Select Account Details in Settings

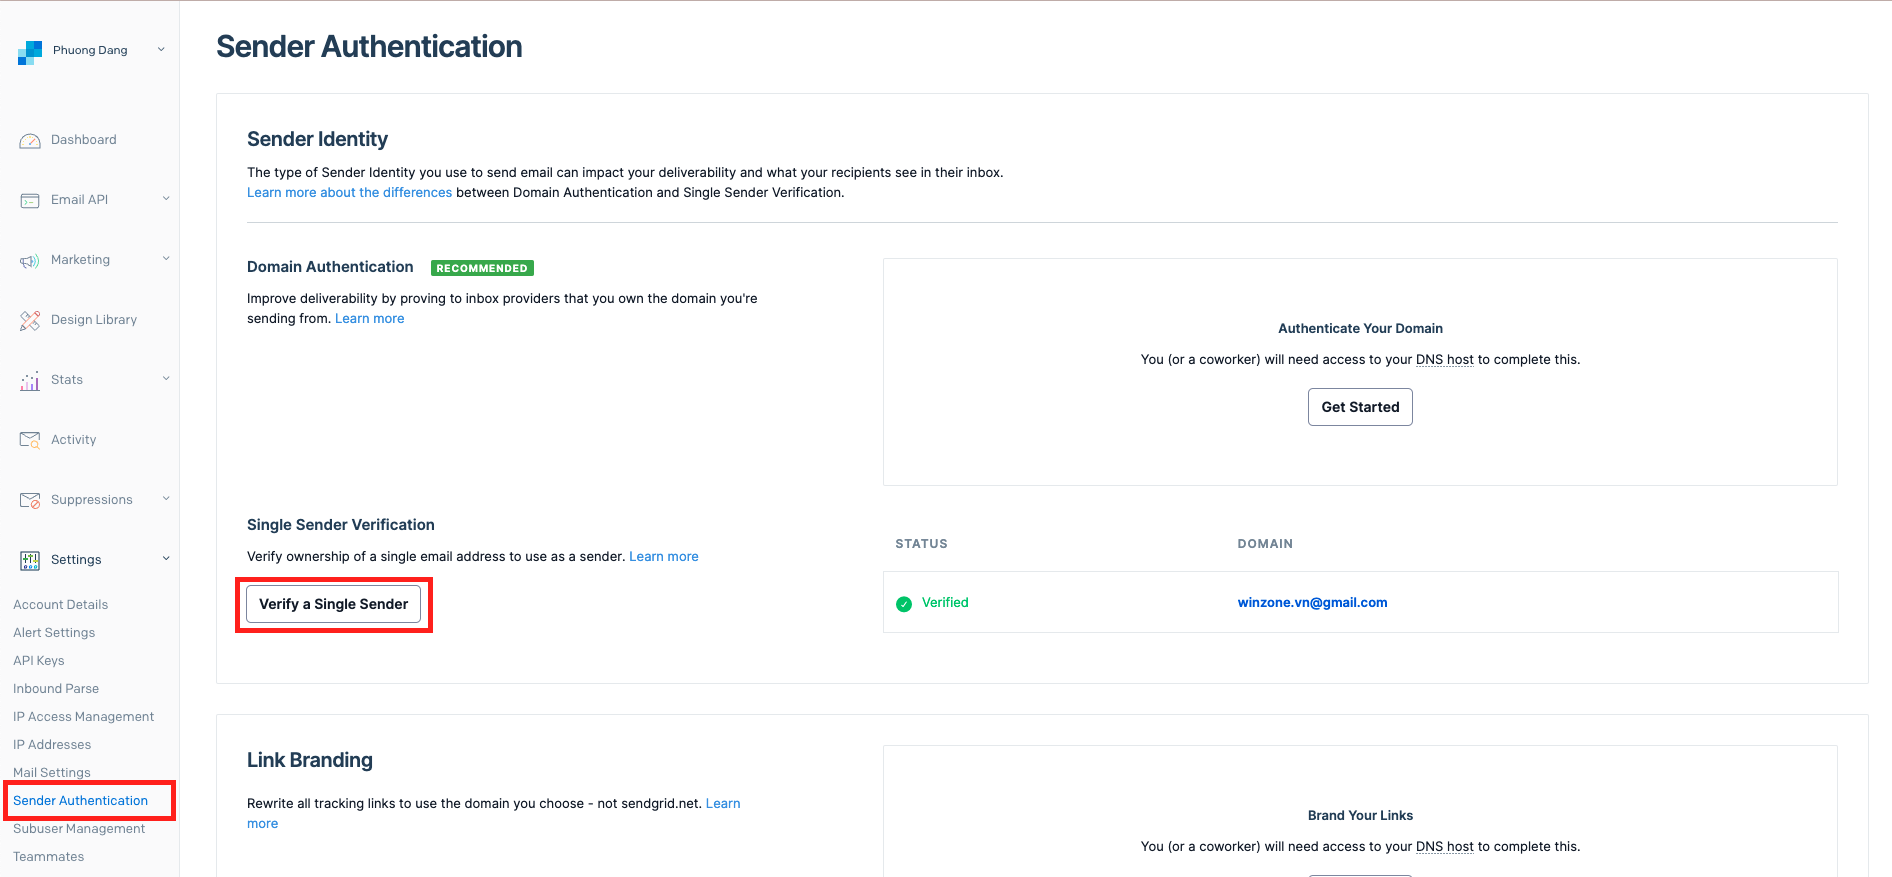click(x=60, y=605)
